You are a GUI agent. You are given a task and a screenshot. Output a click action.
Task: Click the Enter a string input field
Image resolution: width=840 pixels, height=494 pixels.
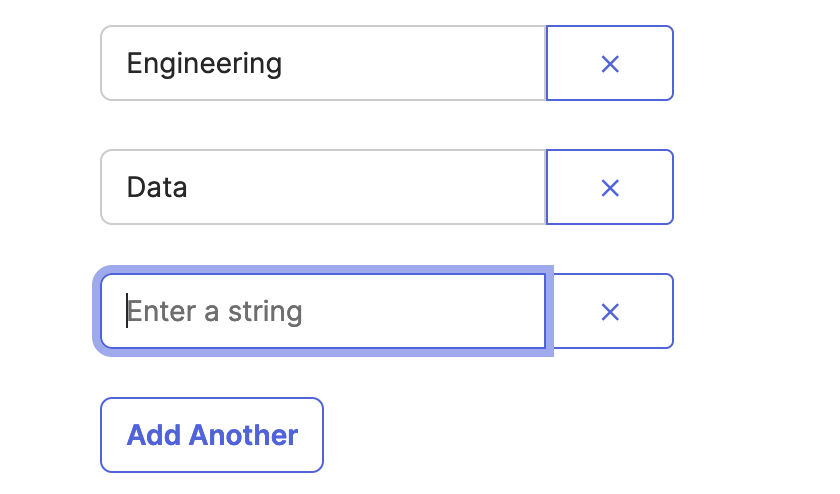click(x=400, y=312)
